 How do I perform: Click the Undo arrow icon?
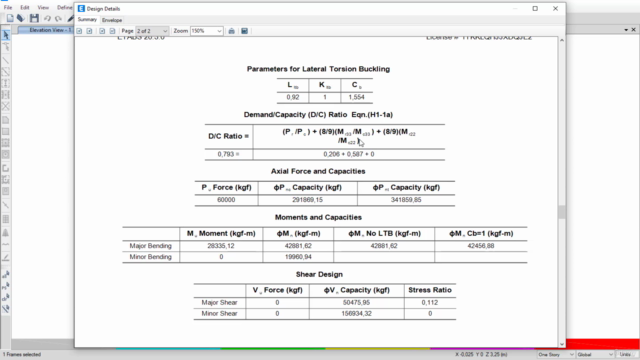click(47, 19)
